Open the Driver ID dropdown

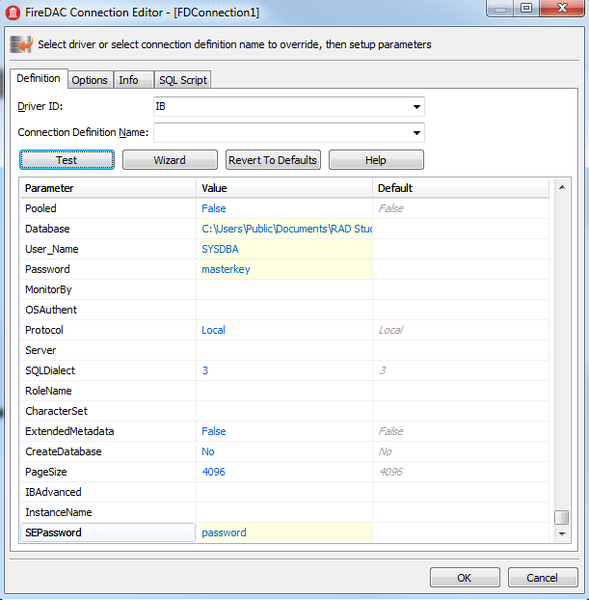[x=417, y=107]
